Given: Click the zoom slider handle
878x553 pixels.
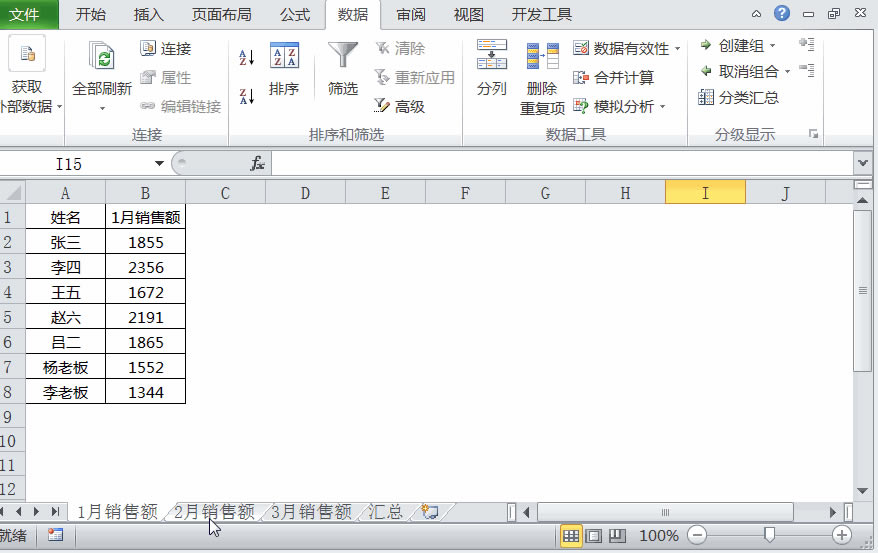Looking at the screenshot, I should tap(769, 535).
